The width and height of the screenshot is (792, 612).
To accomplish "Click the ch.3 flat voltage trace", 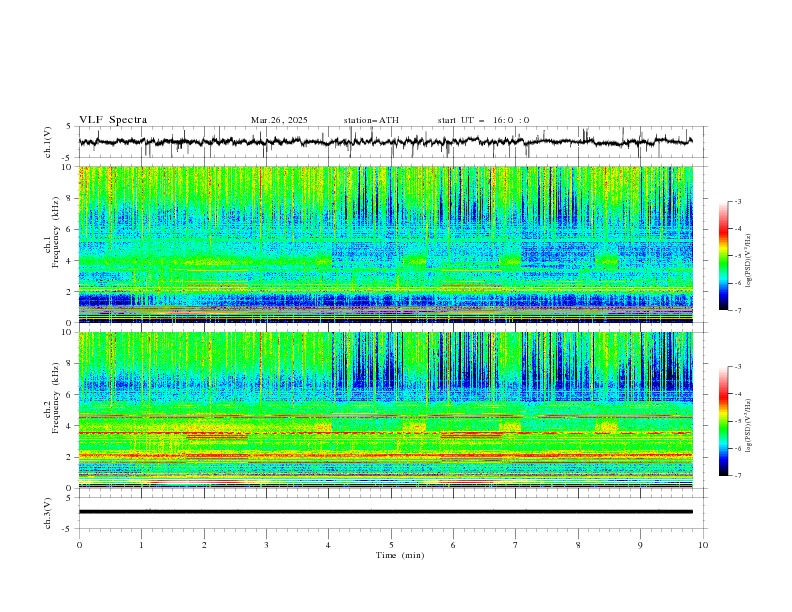I will click(385, 512).
